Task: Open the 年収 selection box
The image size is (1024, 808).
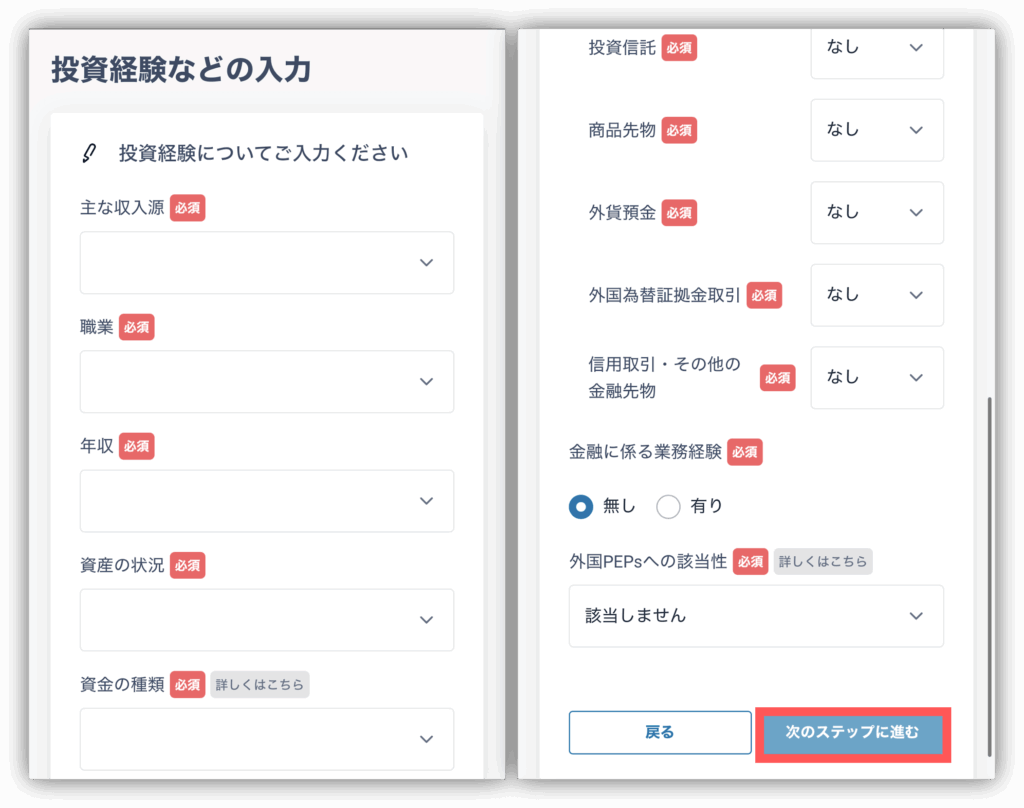Action: point(267,501)
